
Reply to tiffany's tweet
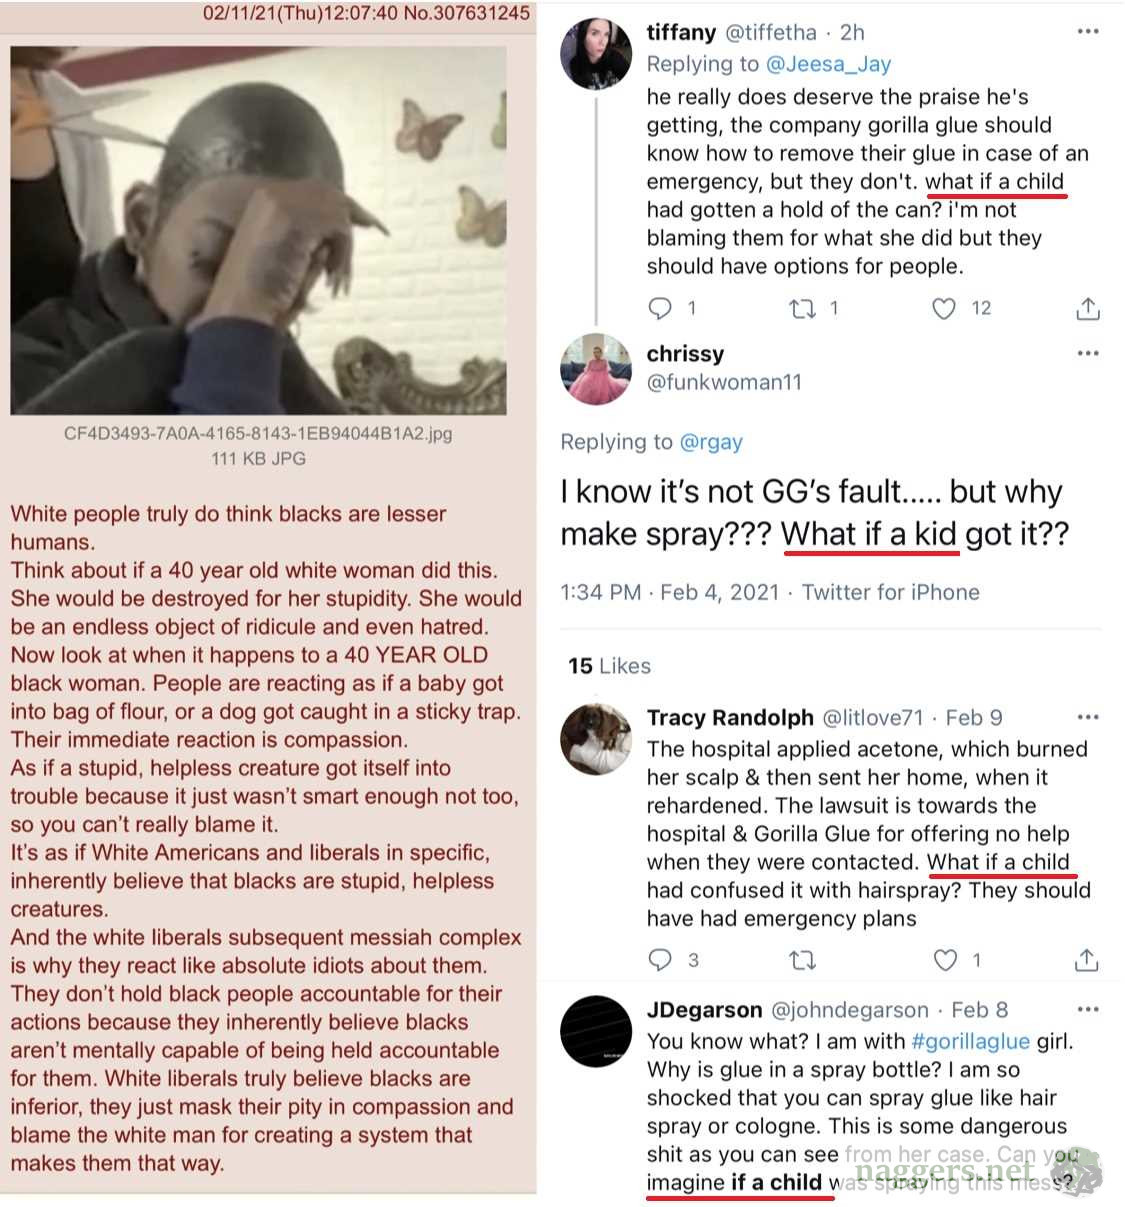[661, 308]
